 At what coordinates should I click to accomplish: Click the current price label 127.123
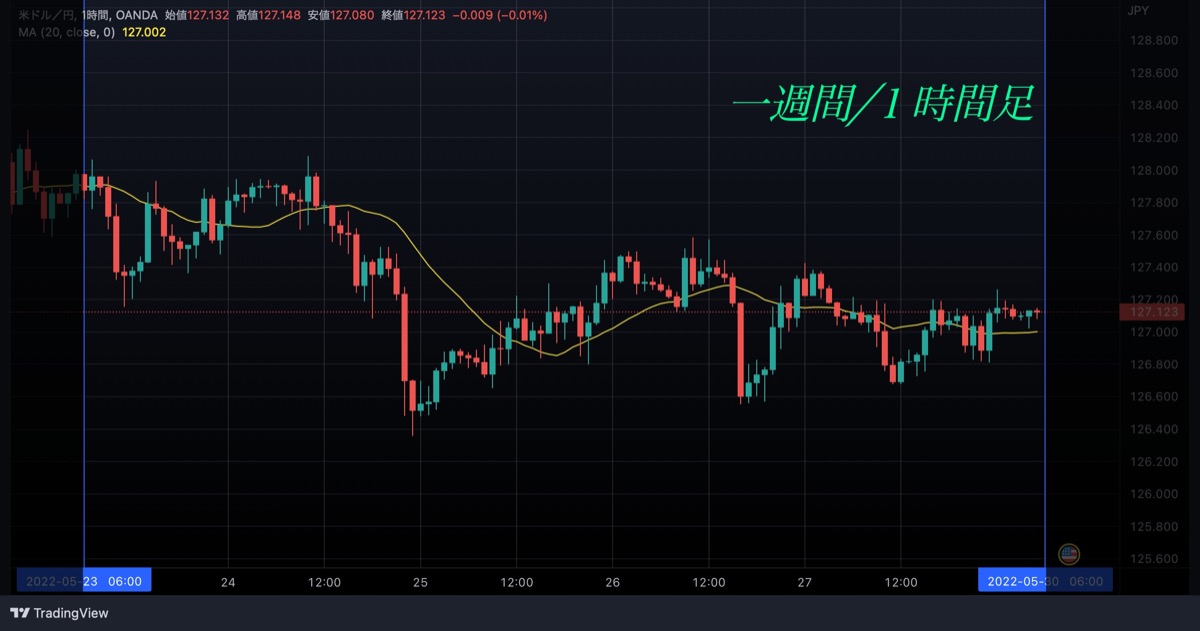coord(1151,313)
